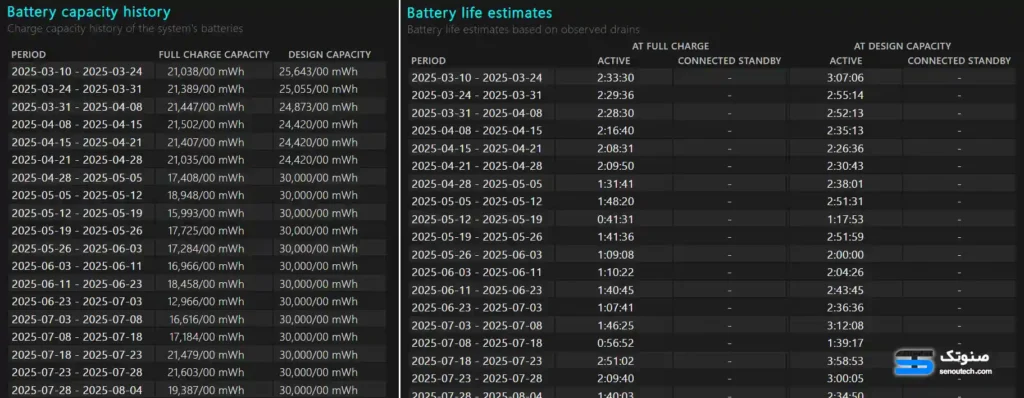Select the 21,389/00 mWh full charge value
Screen dimensions: 1024x398
tap(206, 89)
